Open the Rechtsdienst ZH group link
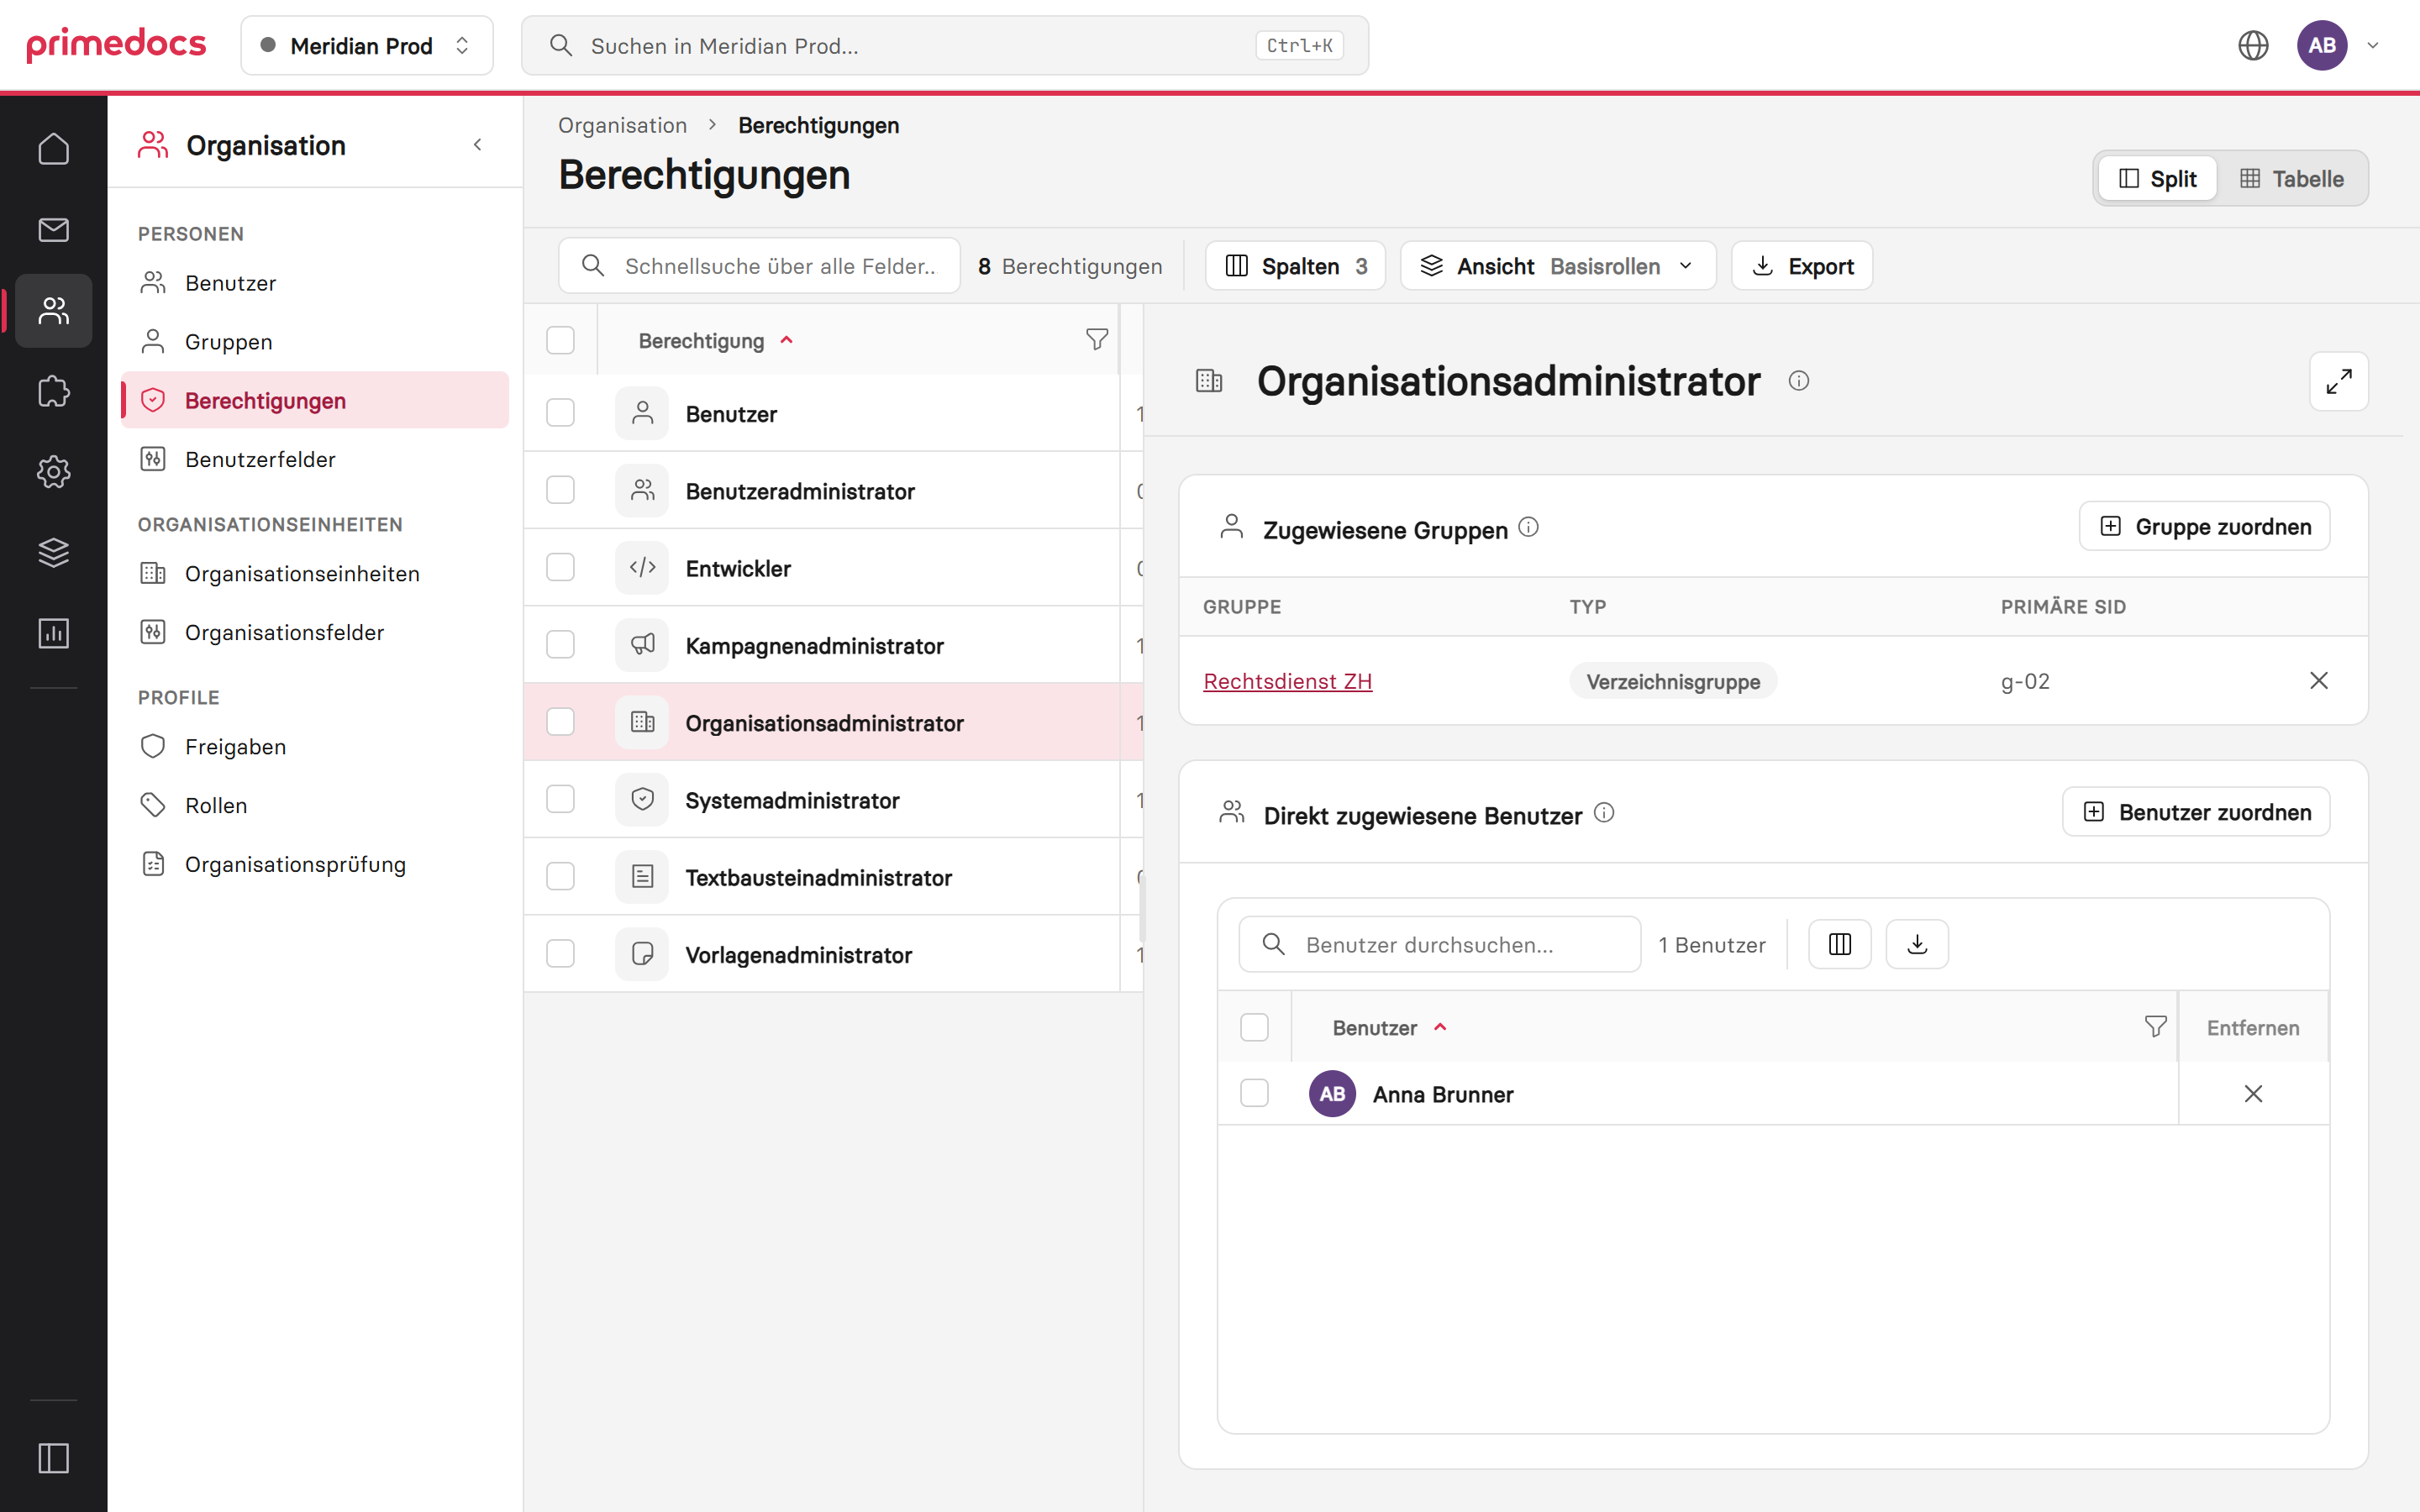Viewport: 2420px width, 1512px height. pos(1287,681)
